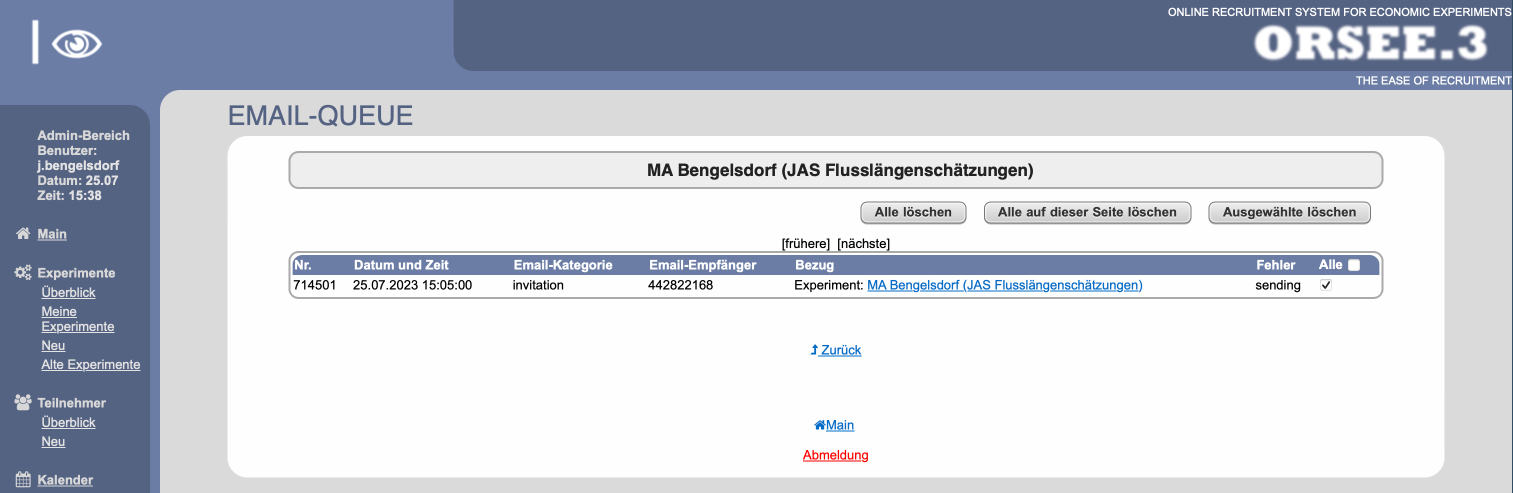This screenshot has height=493, width=1513.
Task: Click the gears icon next to Experimente
Action: click(22, 273)
